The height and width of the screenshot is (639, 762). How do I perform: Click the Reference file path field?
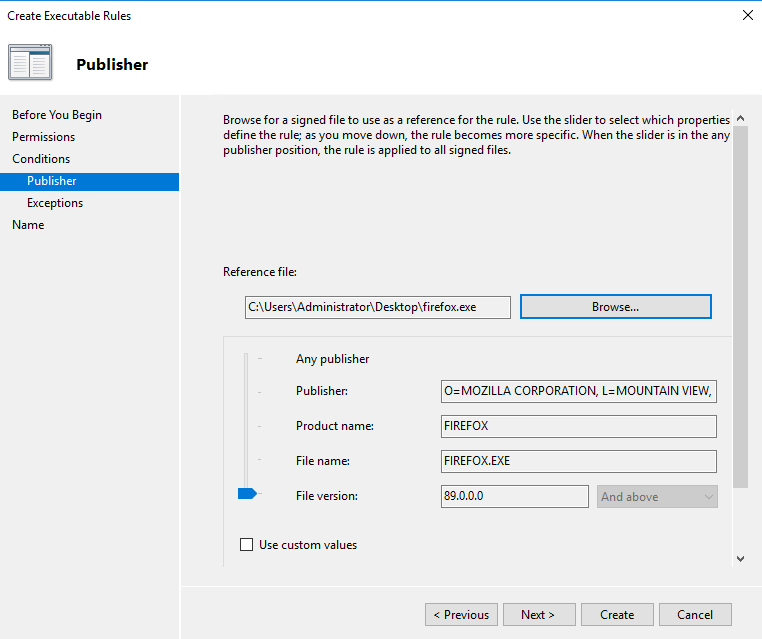pos(378,307)
